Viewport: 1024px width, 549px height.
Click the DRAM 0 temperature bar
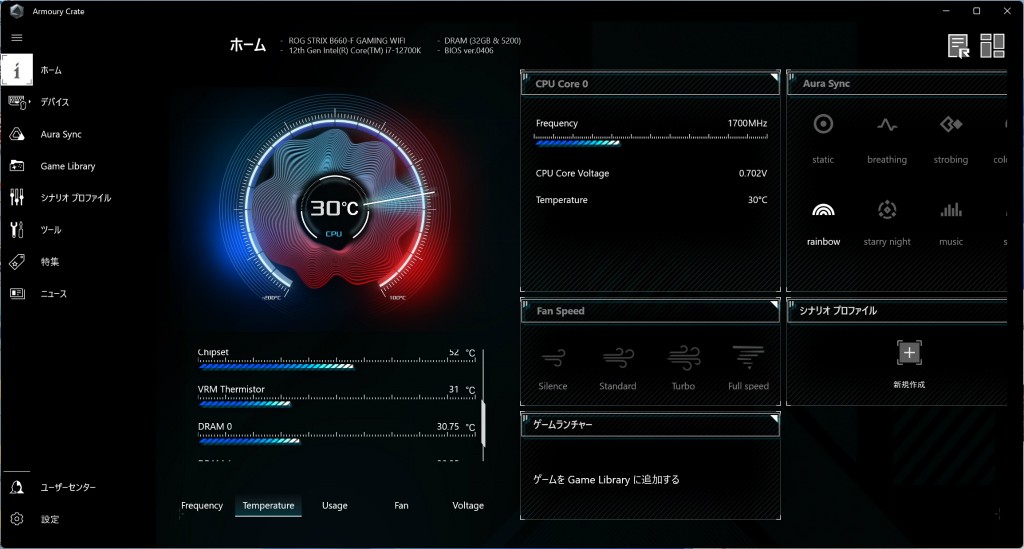pyautogui.click(x=249, y=441)
